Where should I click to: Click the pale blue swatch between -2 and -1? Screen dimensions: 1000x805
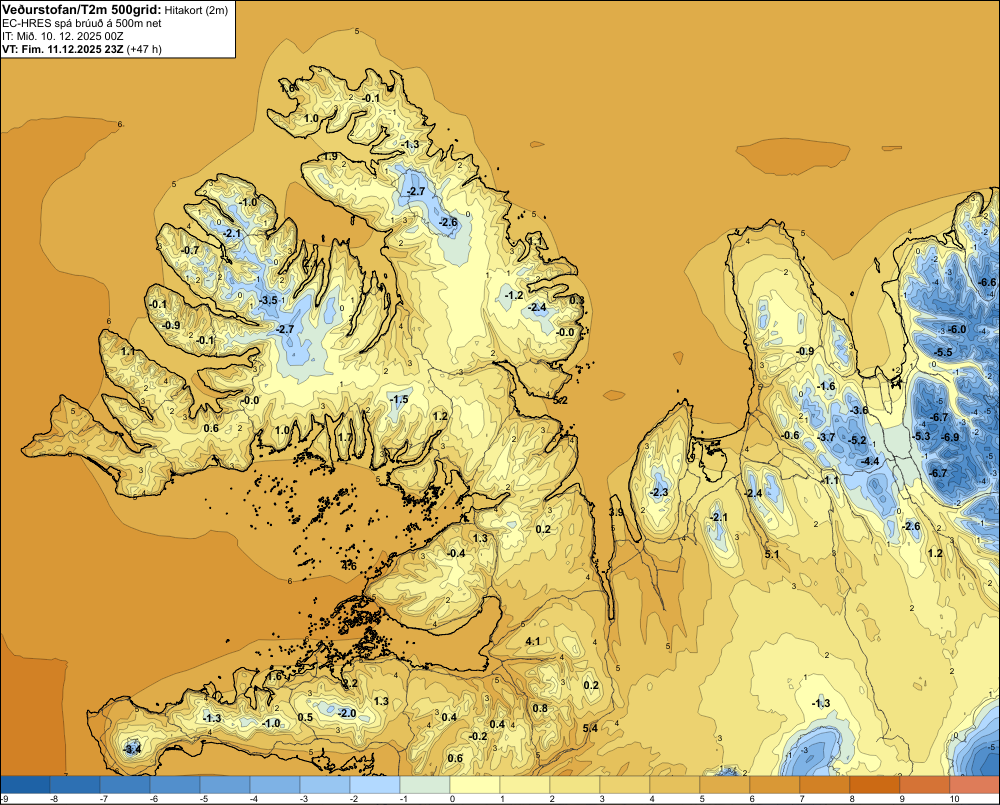pyautogui.click(x=374, y=784)
